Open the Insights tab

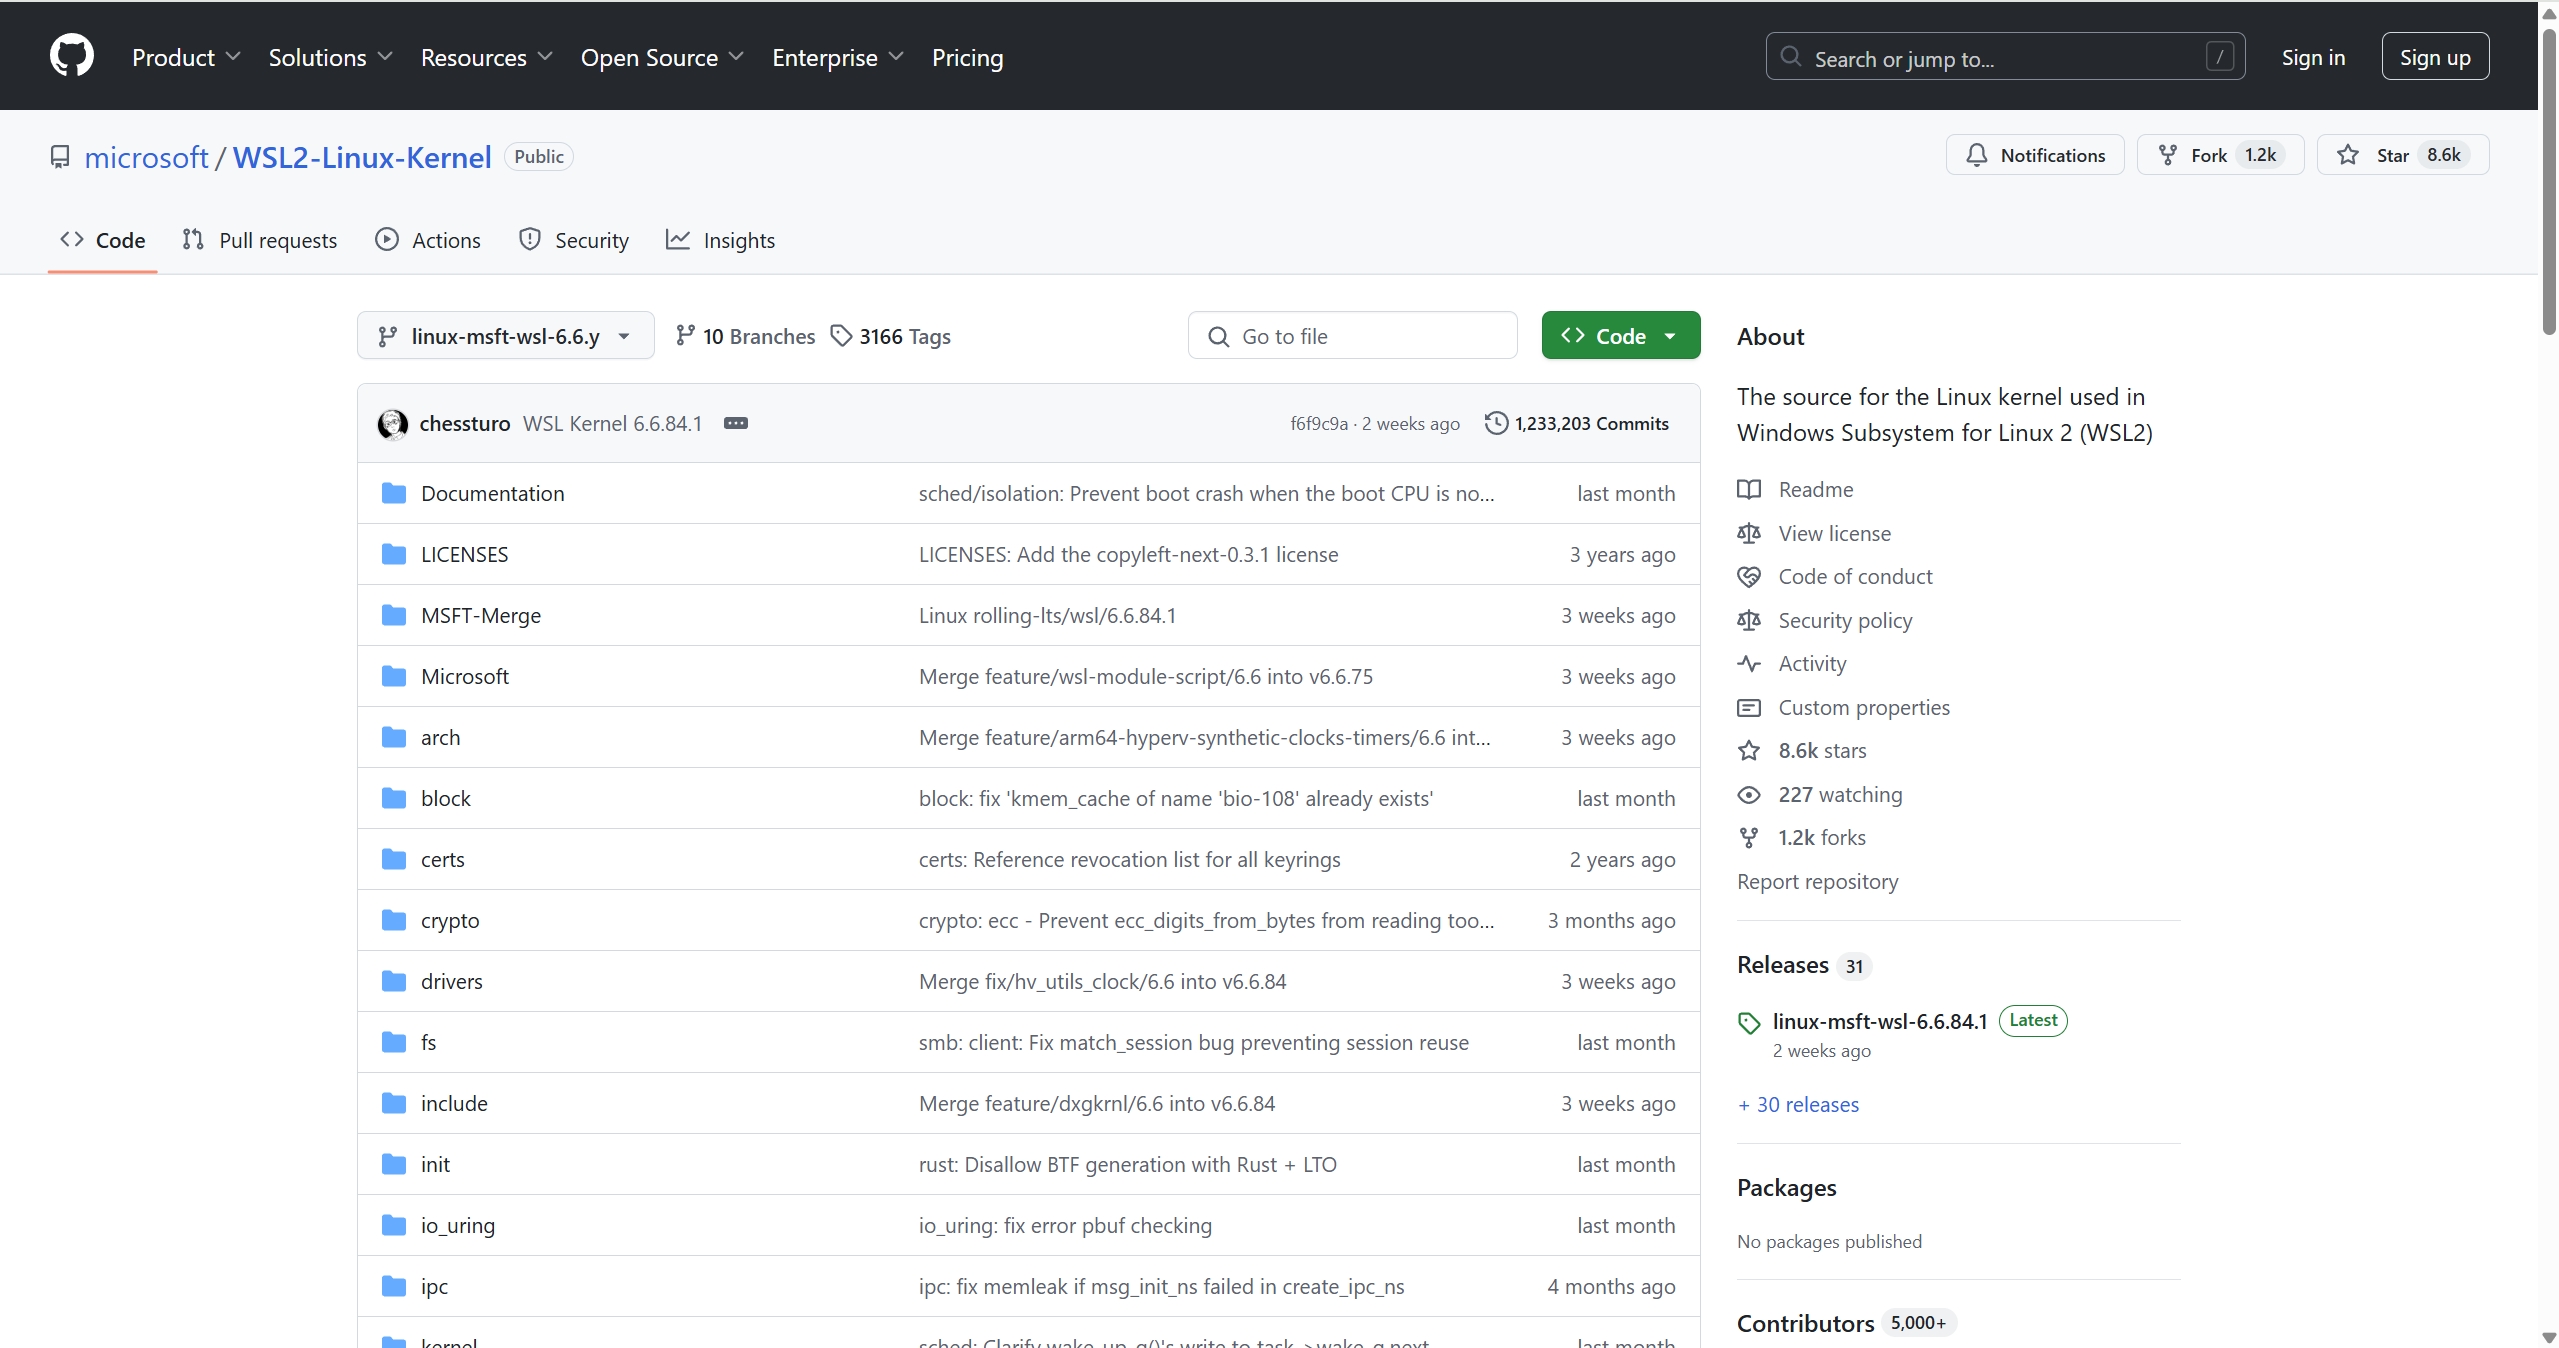click(x=721, y=240)
